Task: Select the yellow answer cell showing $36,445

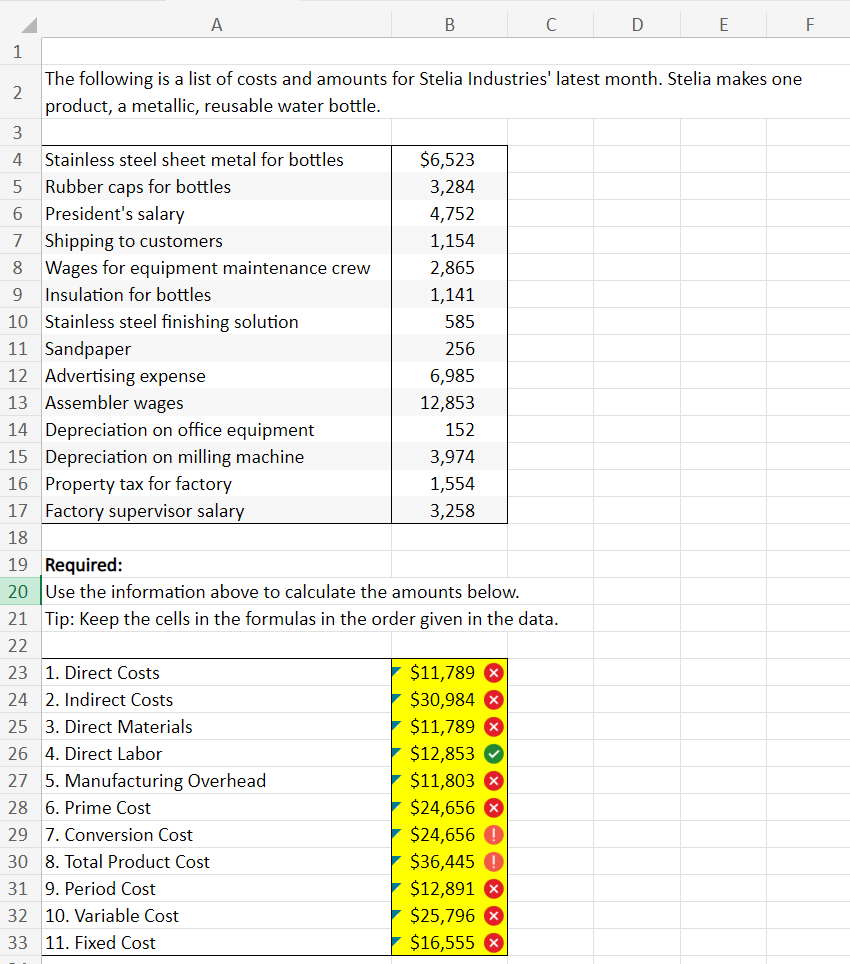Action: 449,862
